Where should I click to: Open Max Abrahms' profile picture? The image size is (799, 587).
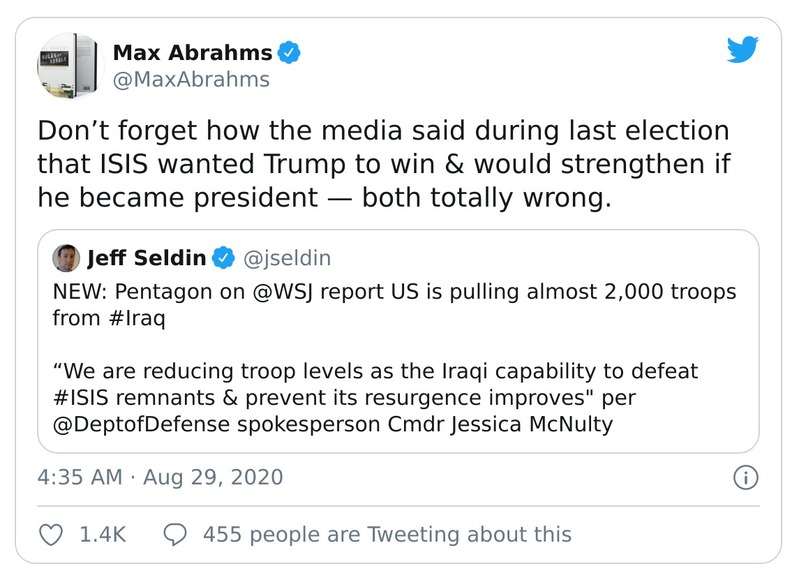pyautogui.click(x=70, y=65)
